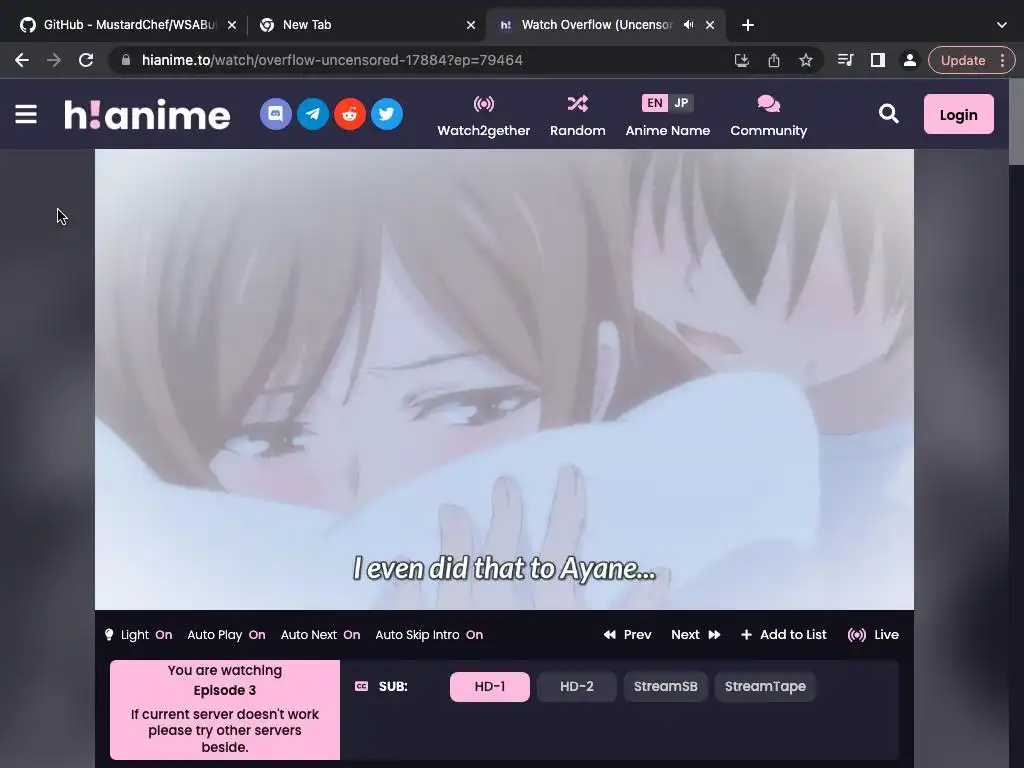Switch anime names to JP

(681, 103)
